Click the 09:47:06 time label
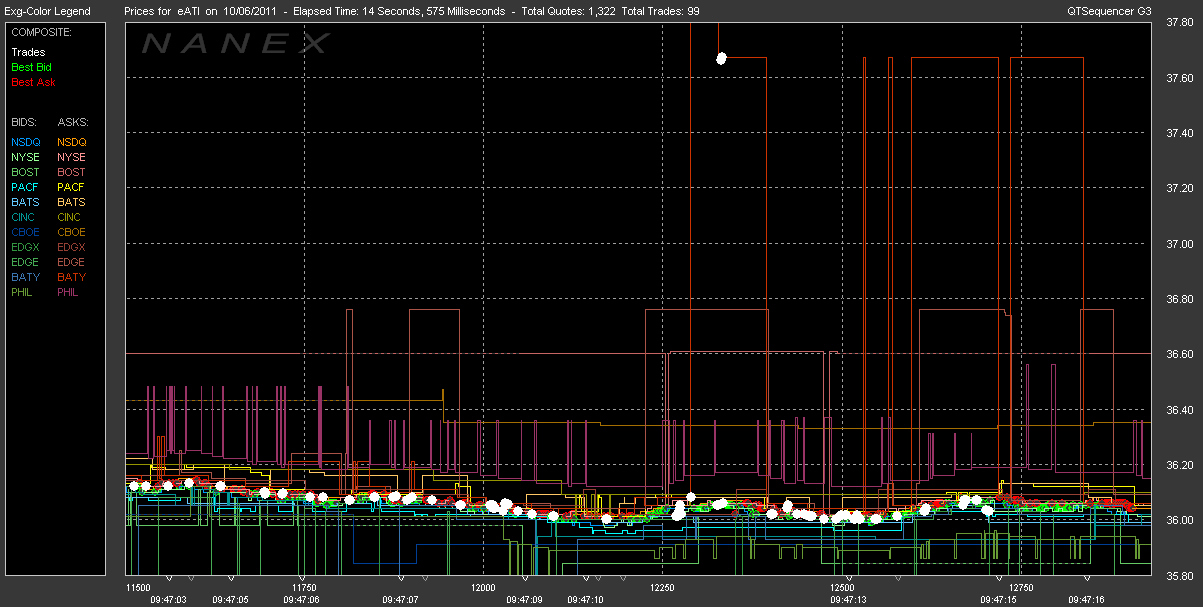1203x607 pixels. coord(301,600)
